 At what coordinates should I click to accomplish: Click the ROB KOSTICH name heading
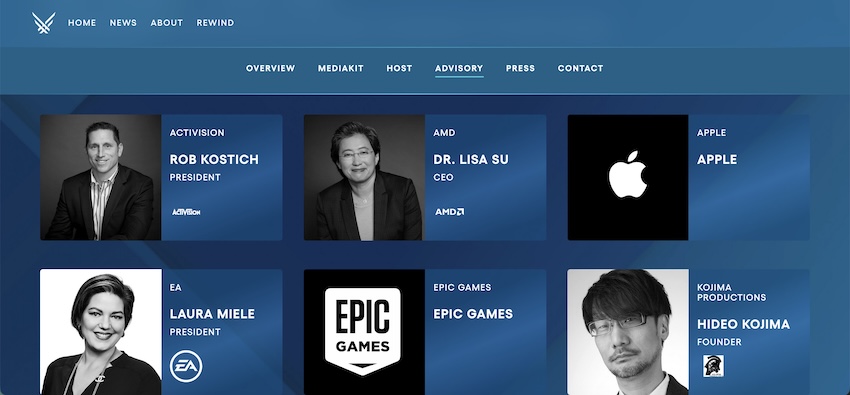214,159
